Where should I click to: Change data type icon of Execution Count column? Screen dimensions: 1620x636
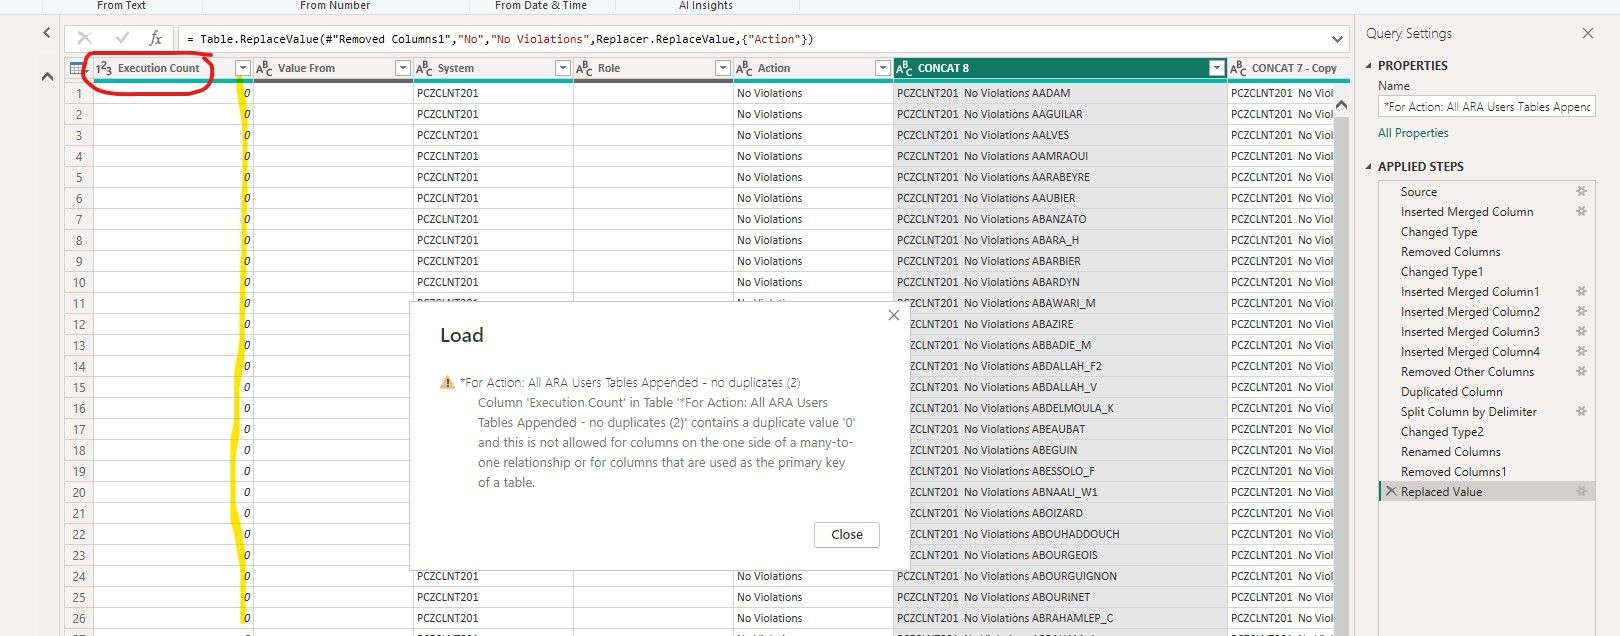click(104, 68)
